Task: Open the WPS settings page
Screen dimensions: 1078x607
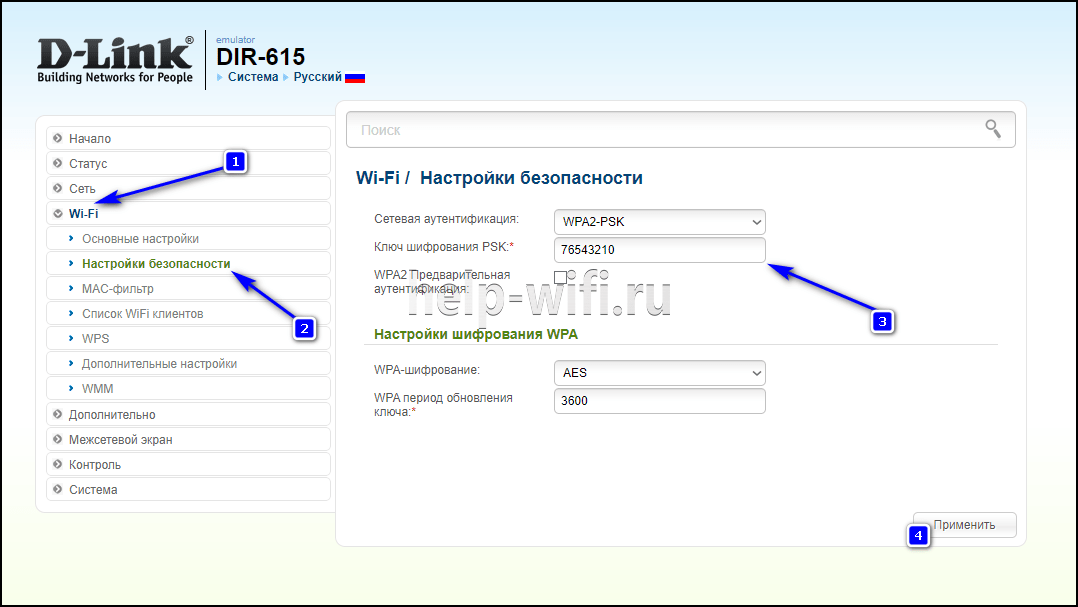Action: (188, 338)
